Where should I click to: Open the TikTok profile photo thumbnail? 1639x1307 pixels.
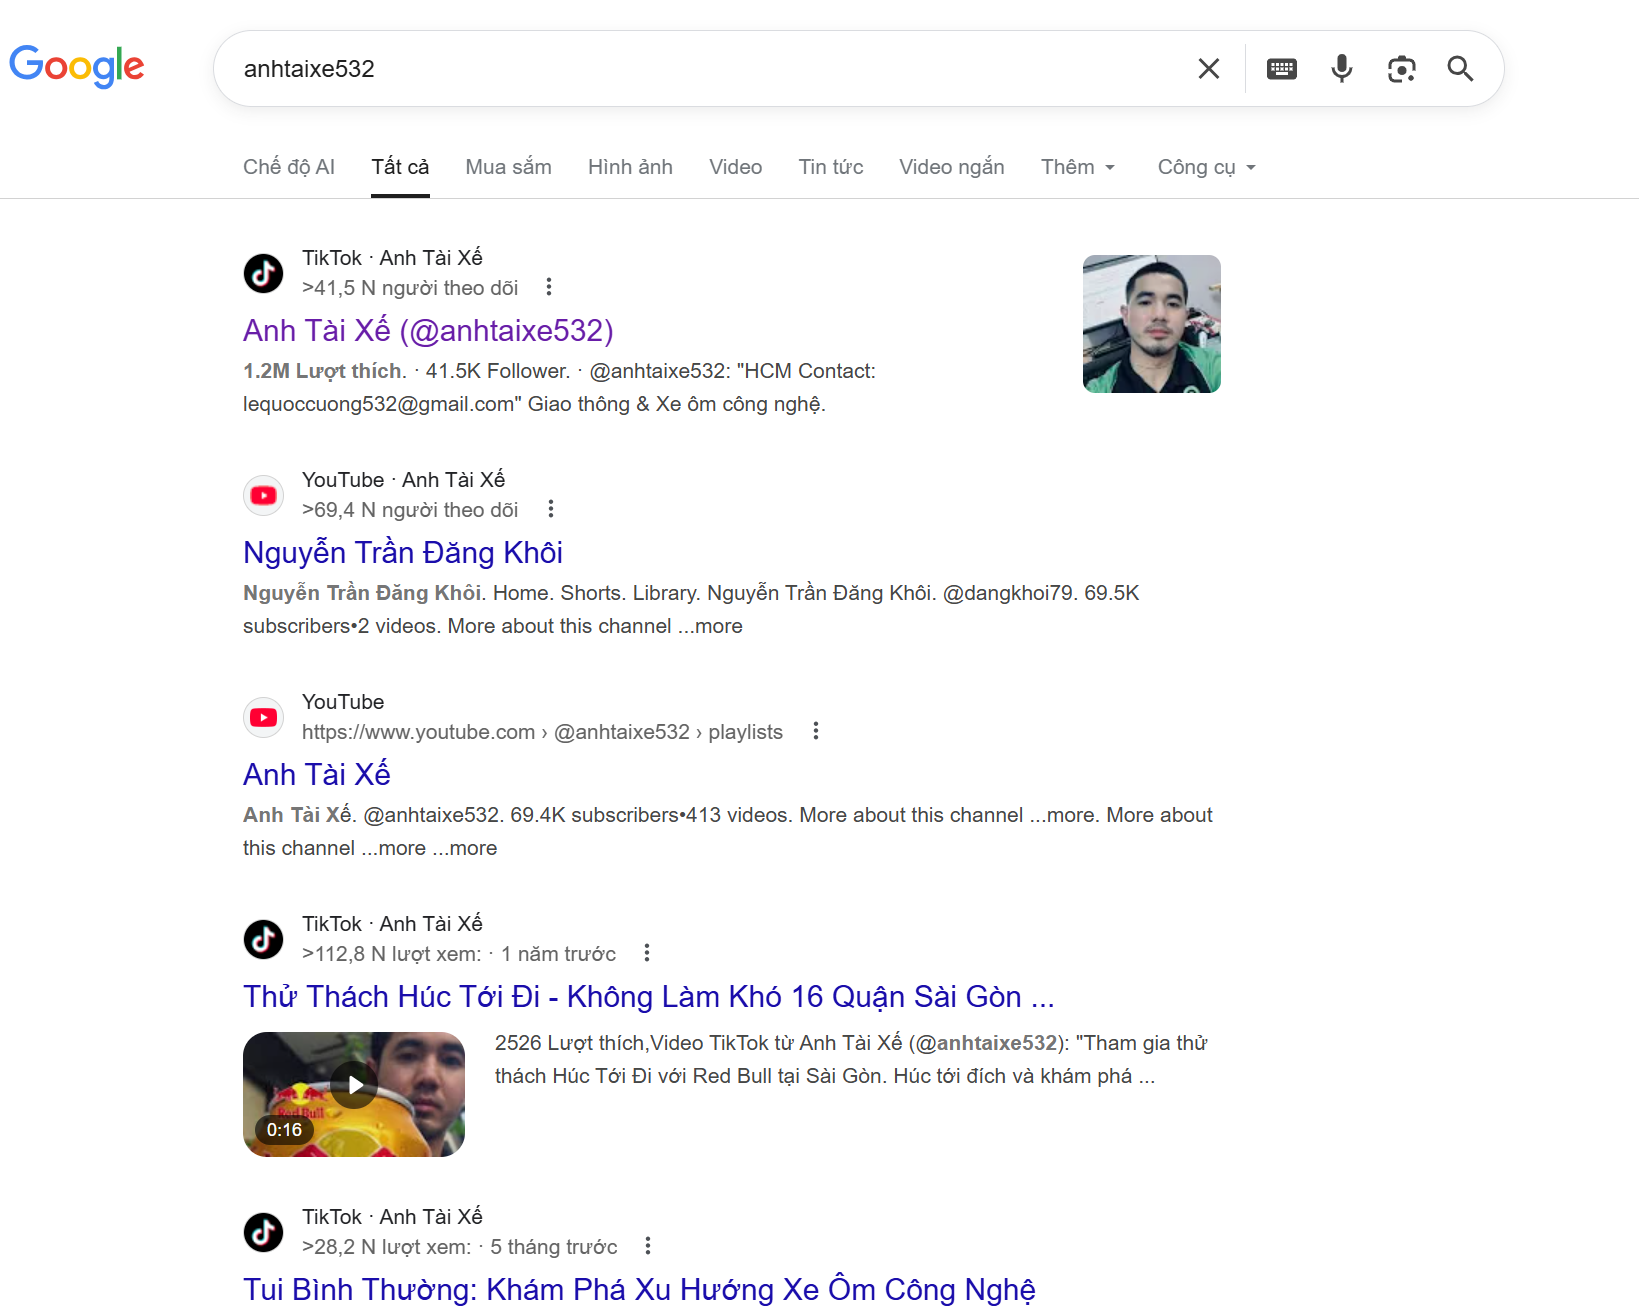[1152, 324]
